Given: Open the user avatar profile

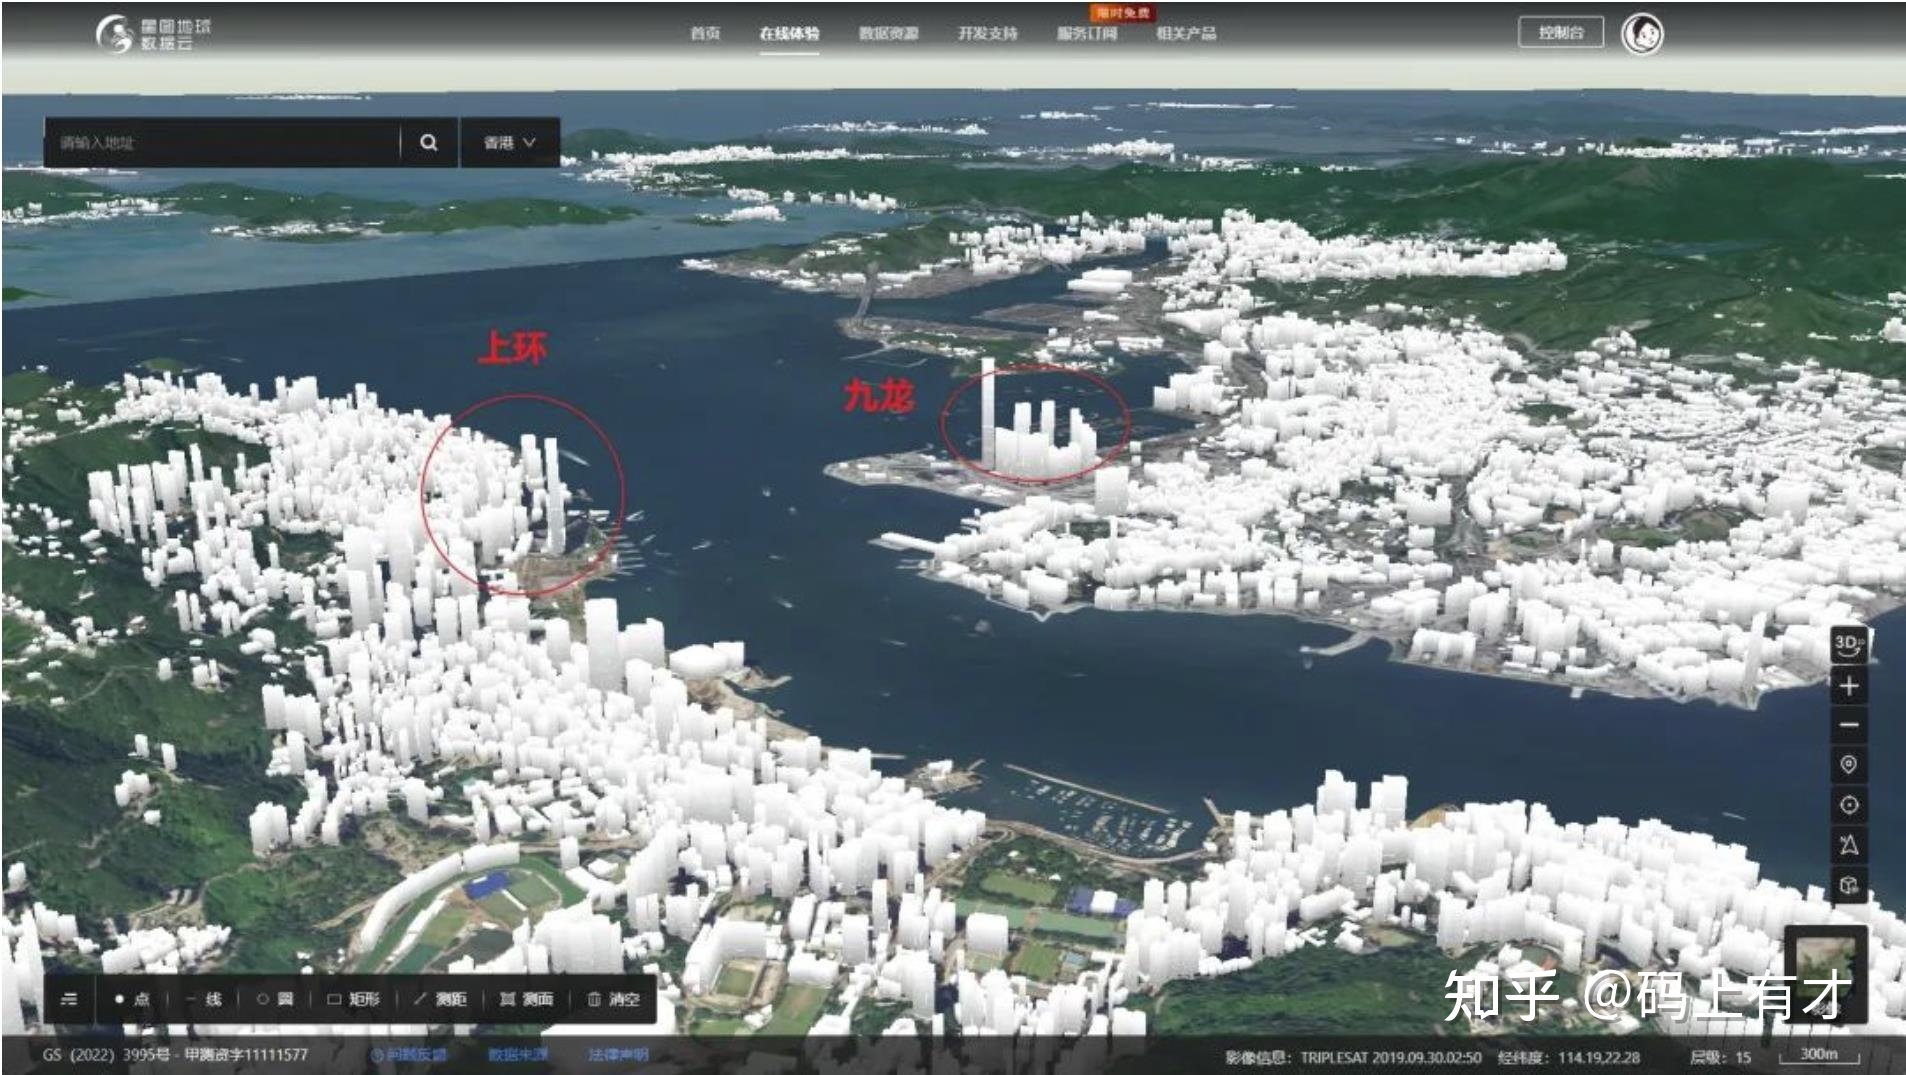Looking at the screenshot, I should 1642,34.
